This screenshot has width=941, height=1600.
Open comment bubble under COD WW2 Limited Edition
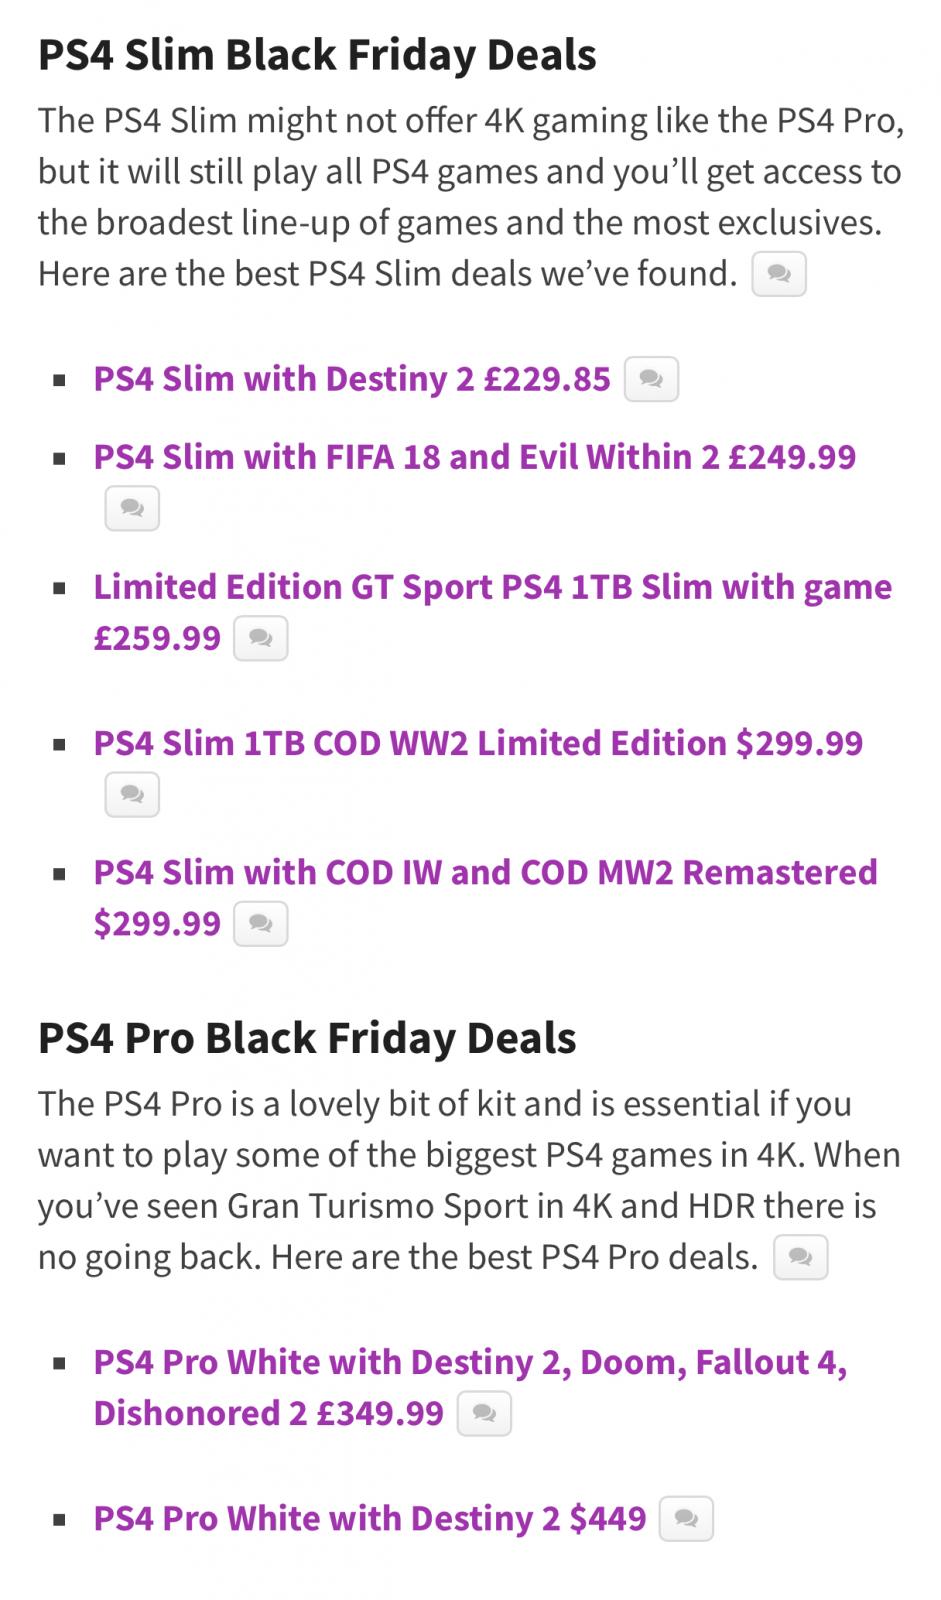[x=132, y=794]
